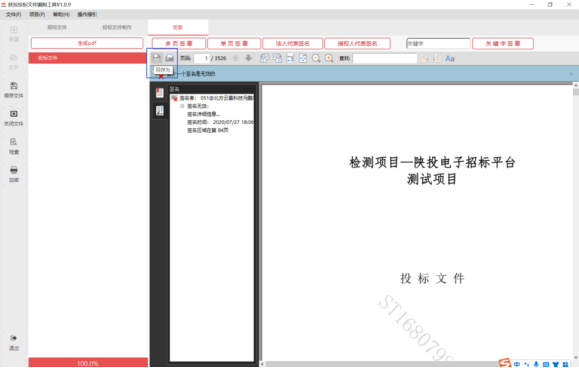Click the print icon beside Save As
Screen dimensions: 579x368
click(x=169, y=58)
